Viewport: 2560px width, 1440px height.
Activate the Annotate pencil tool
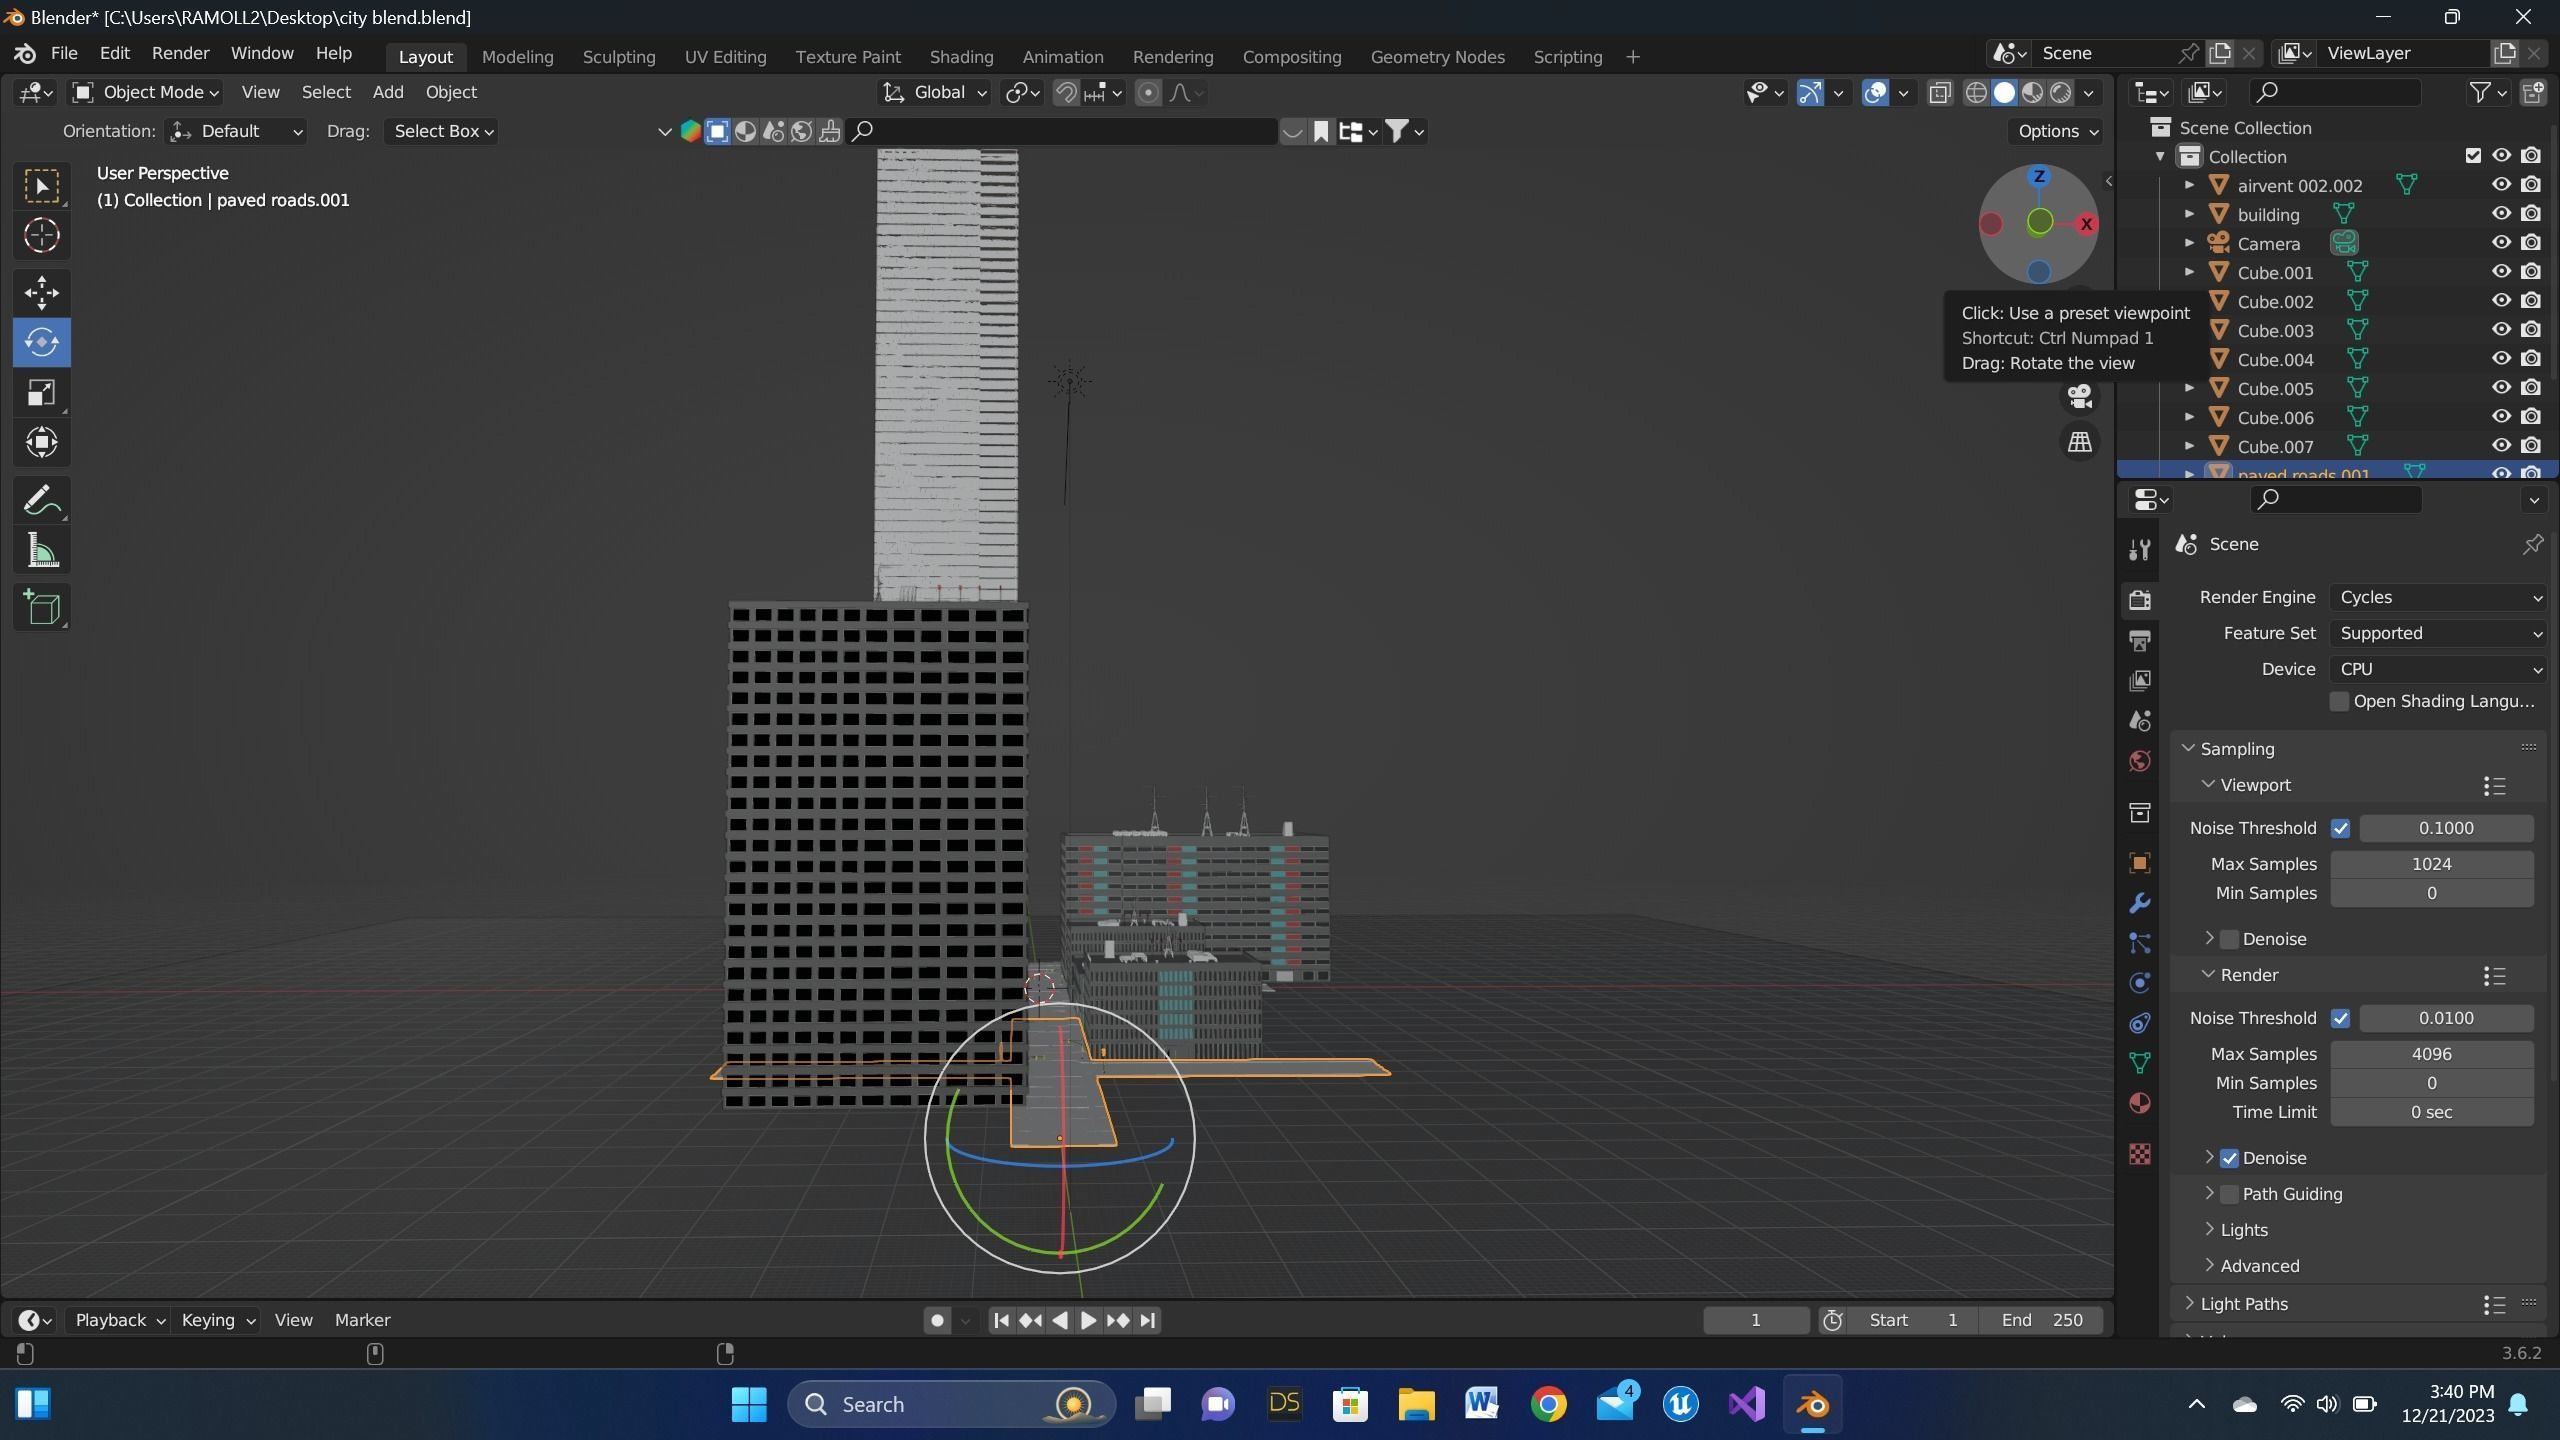41,500
